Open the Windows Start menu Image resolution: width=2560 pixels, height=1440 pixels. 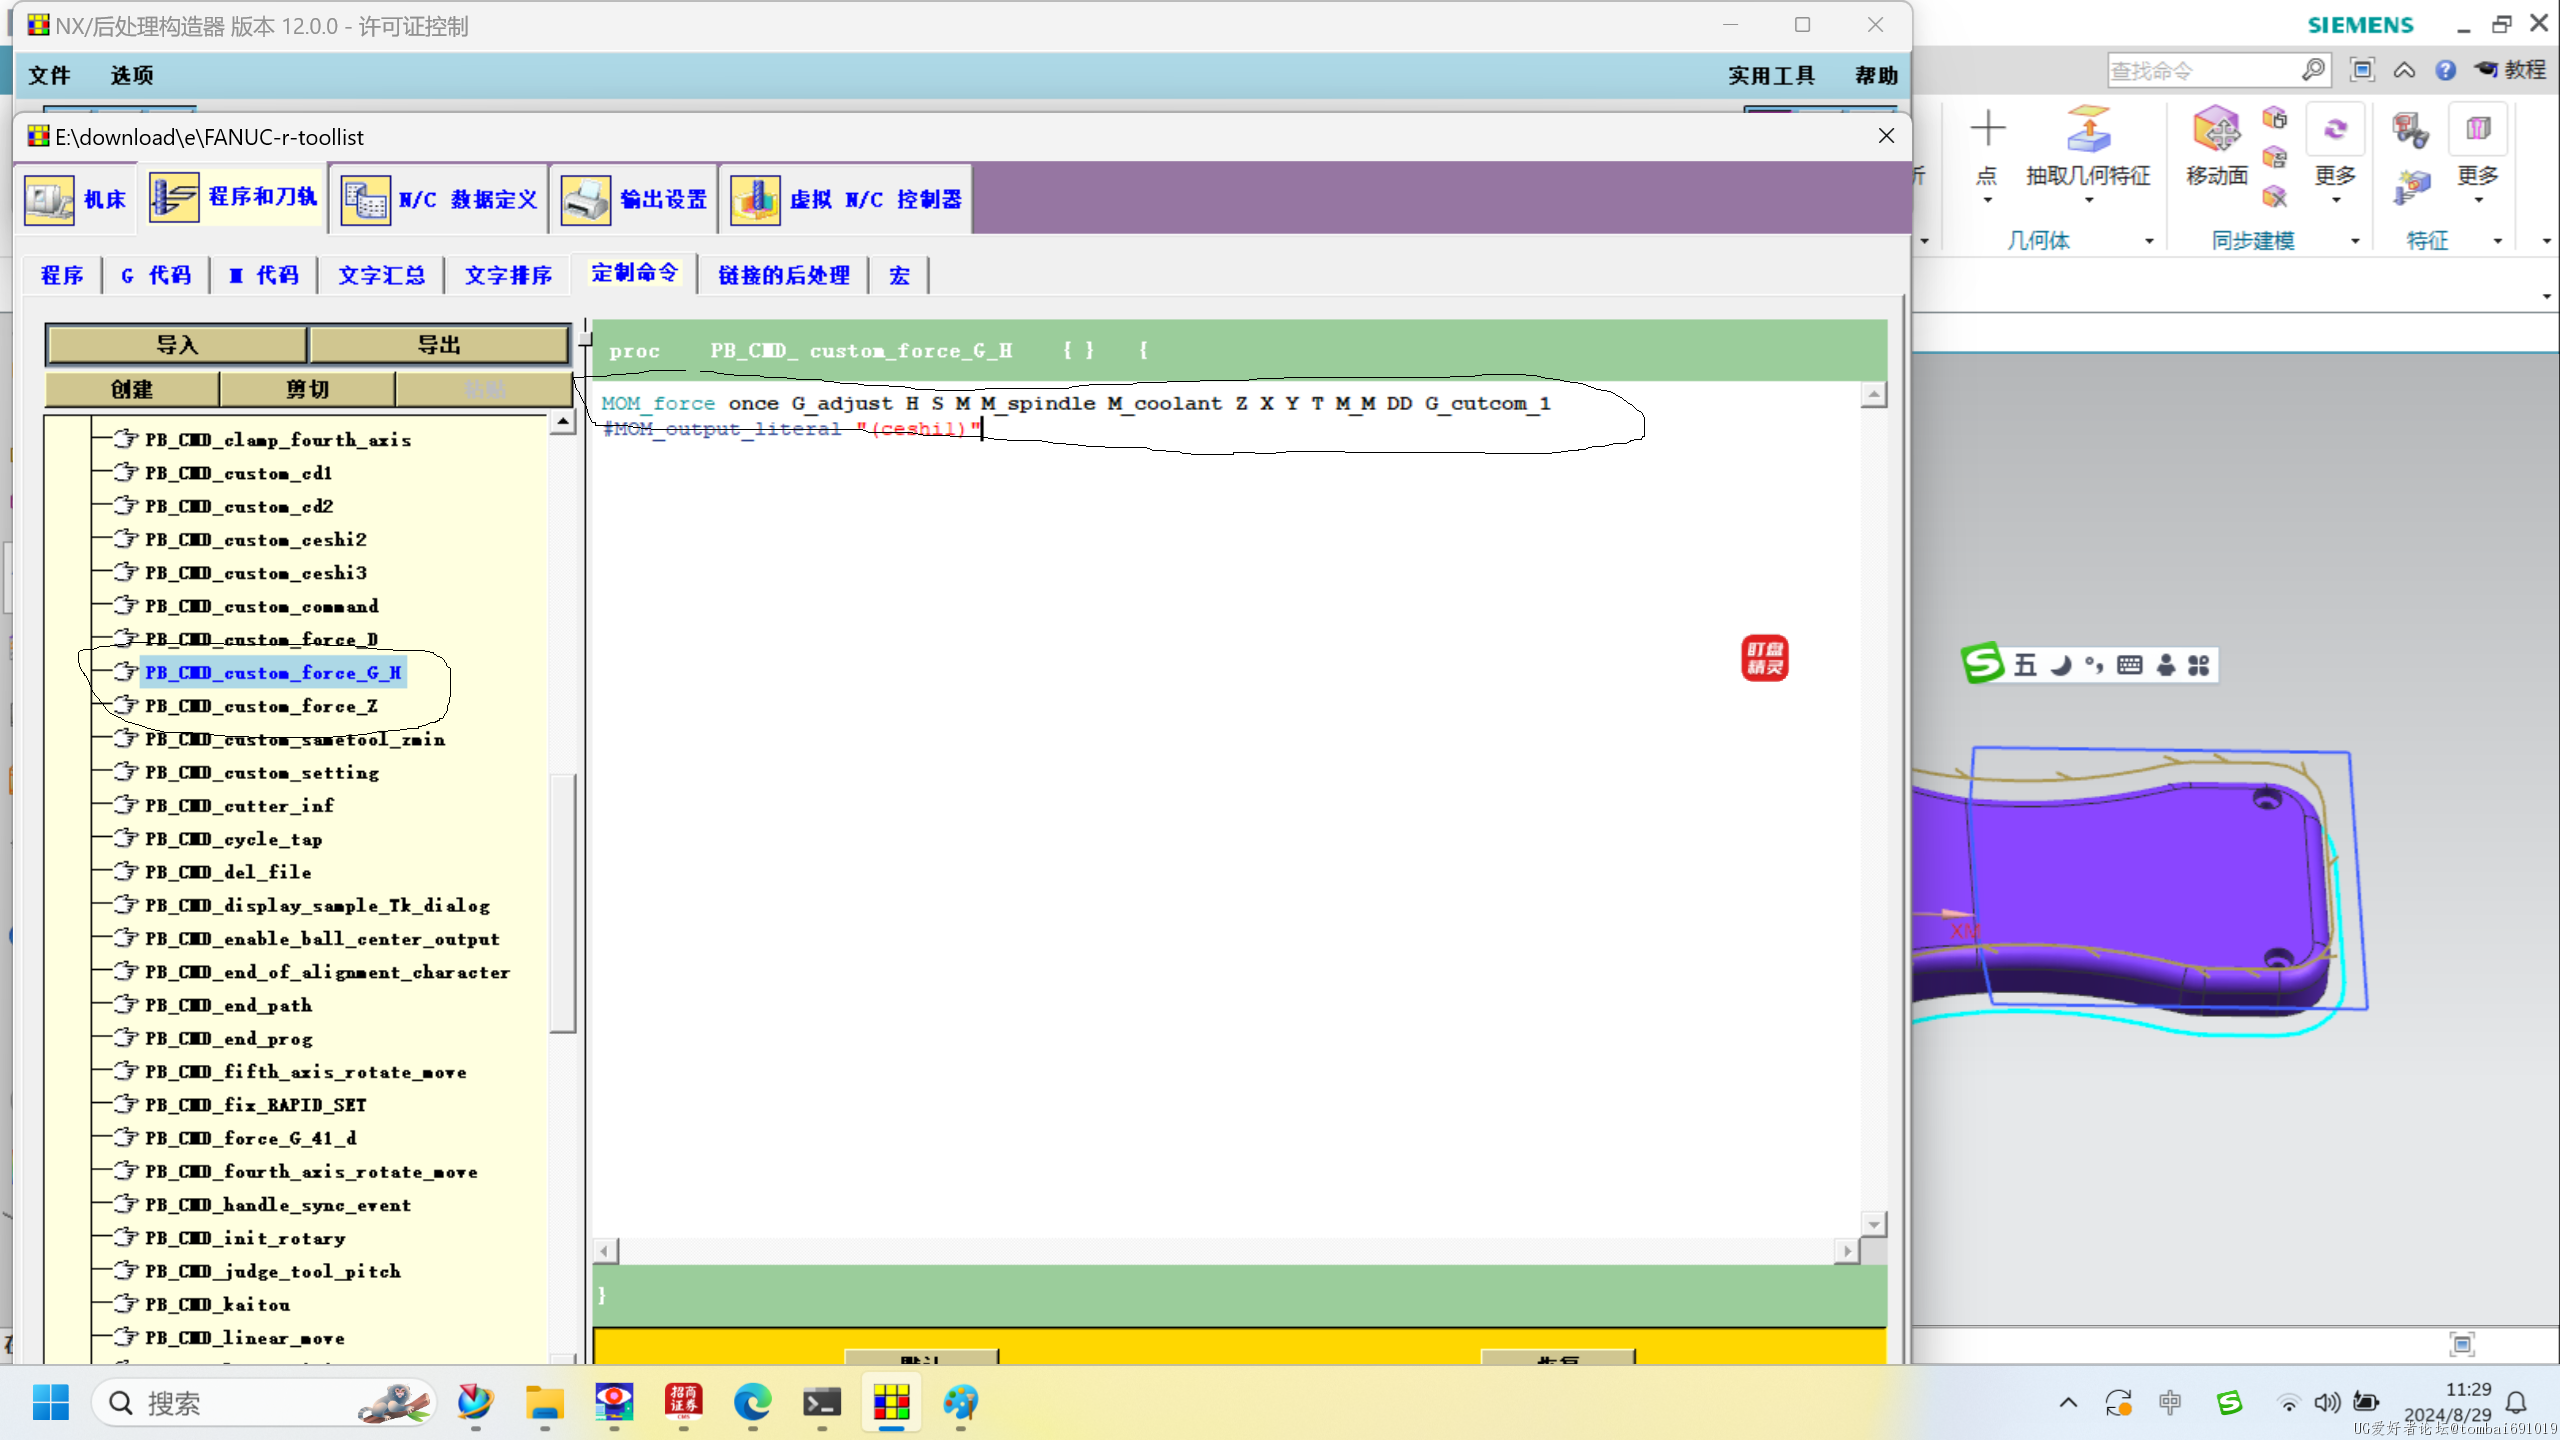pos(50,1402)
